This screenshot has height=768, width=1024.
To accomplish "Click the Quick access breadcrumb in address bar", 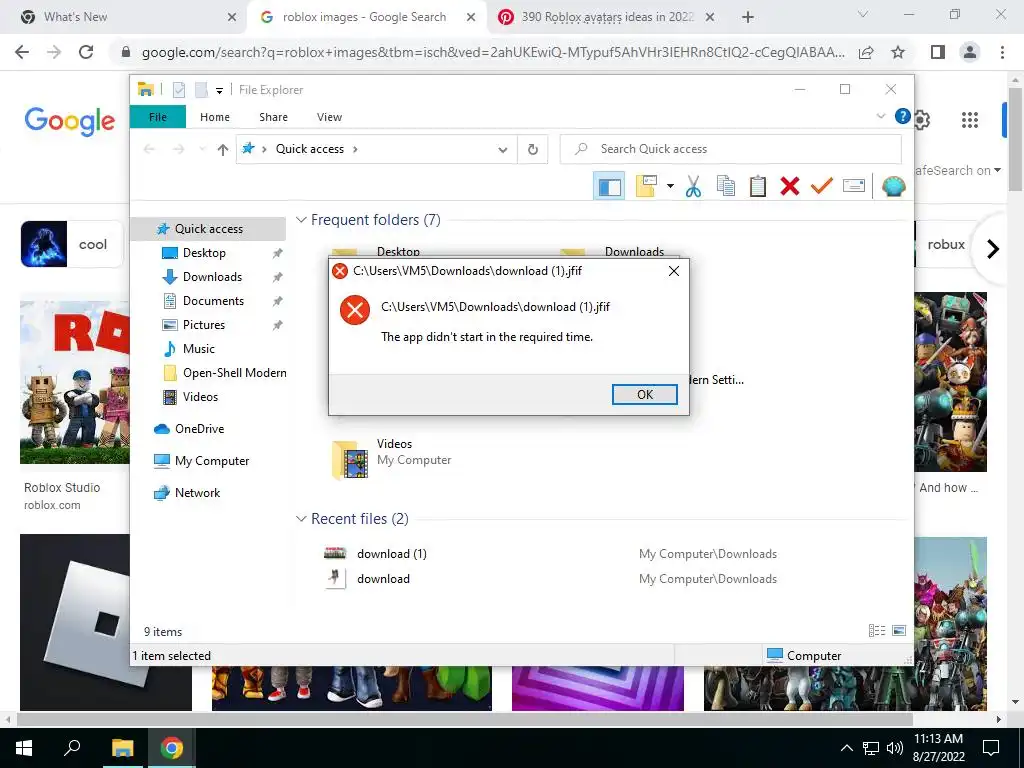I will (x=310, y=149).
